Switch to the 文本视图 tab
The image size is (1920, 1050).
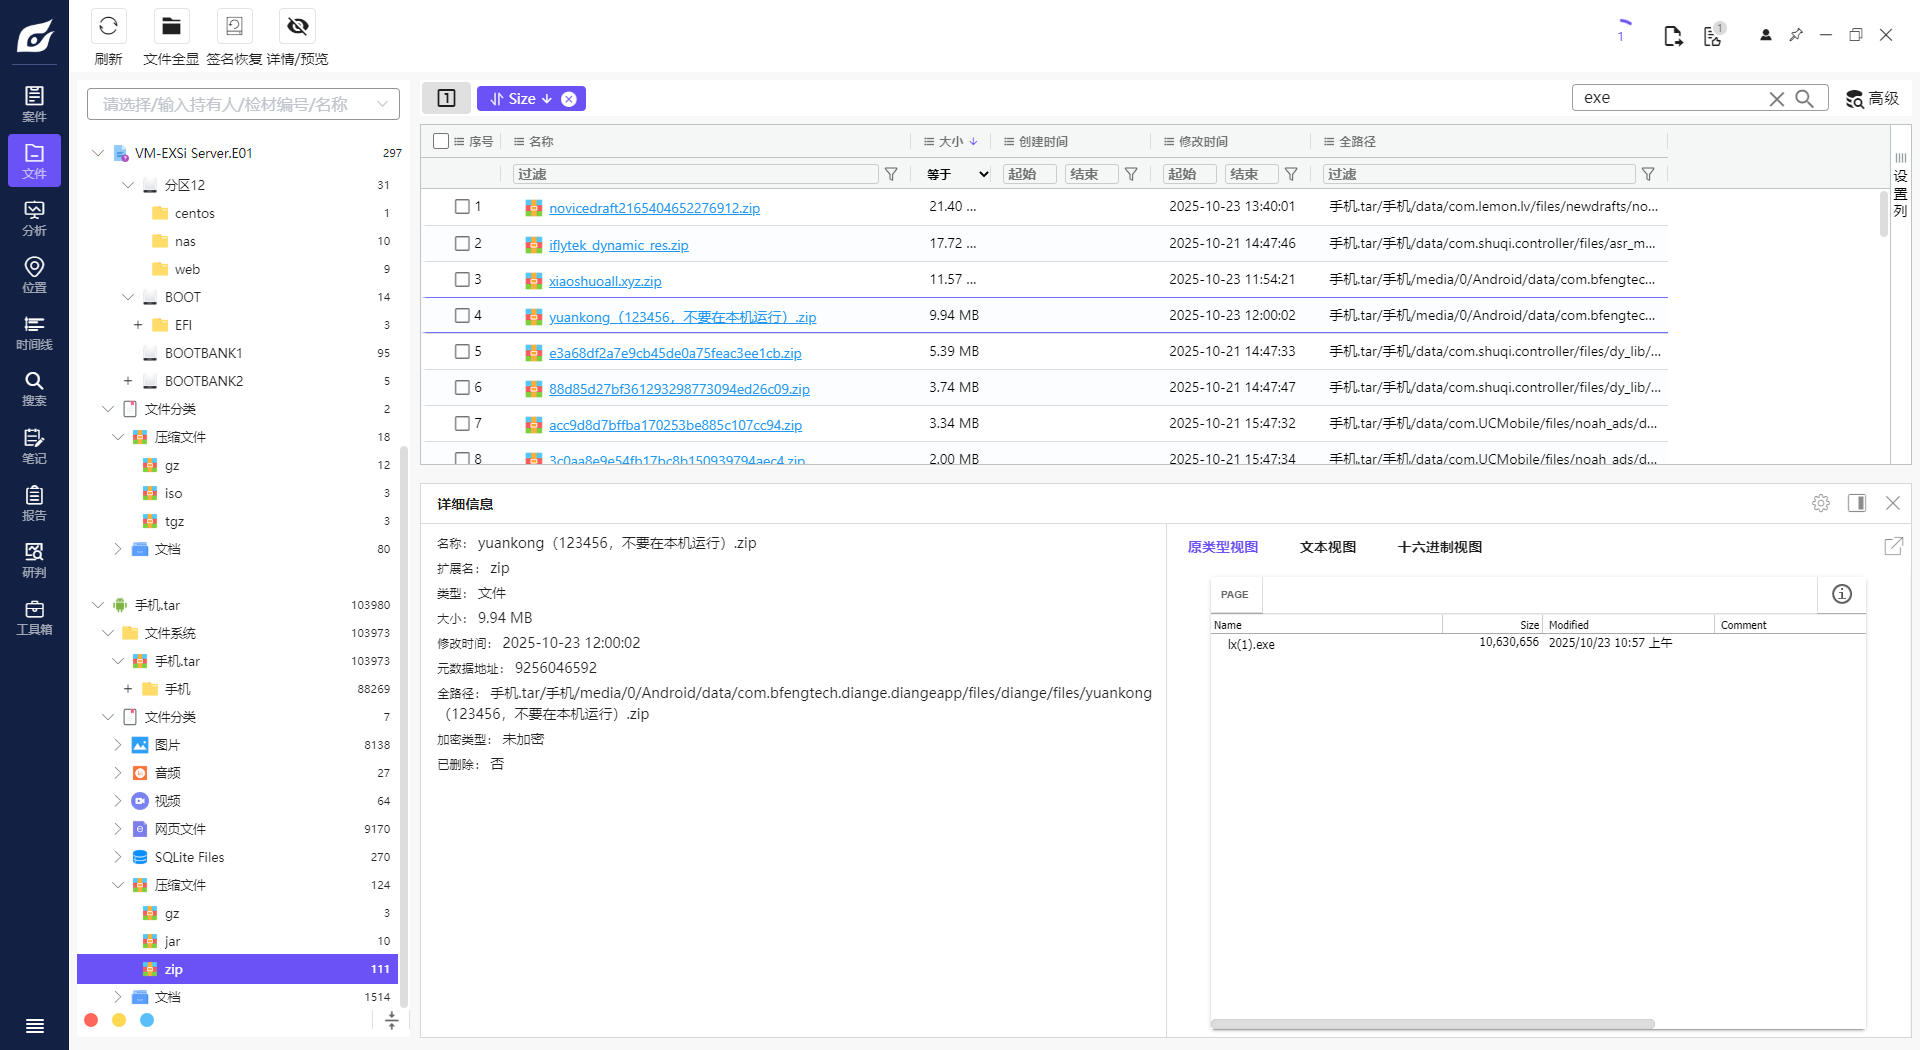[1327, 547]
